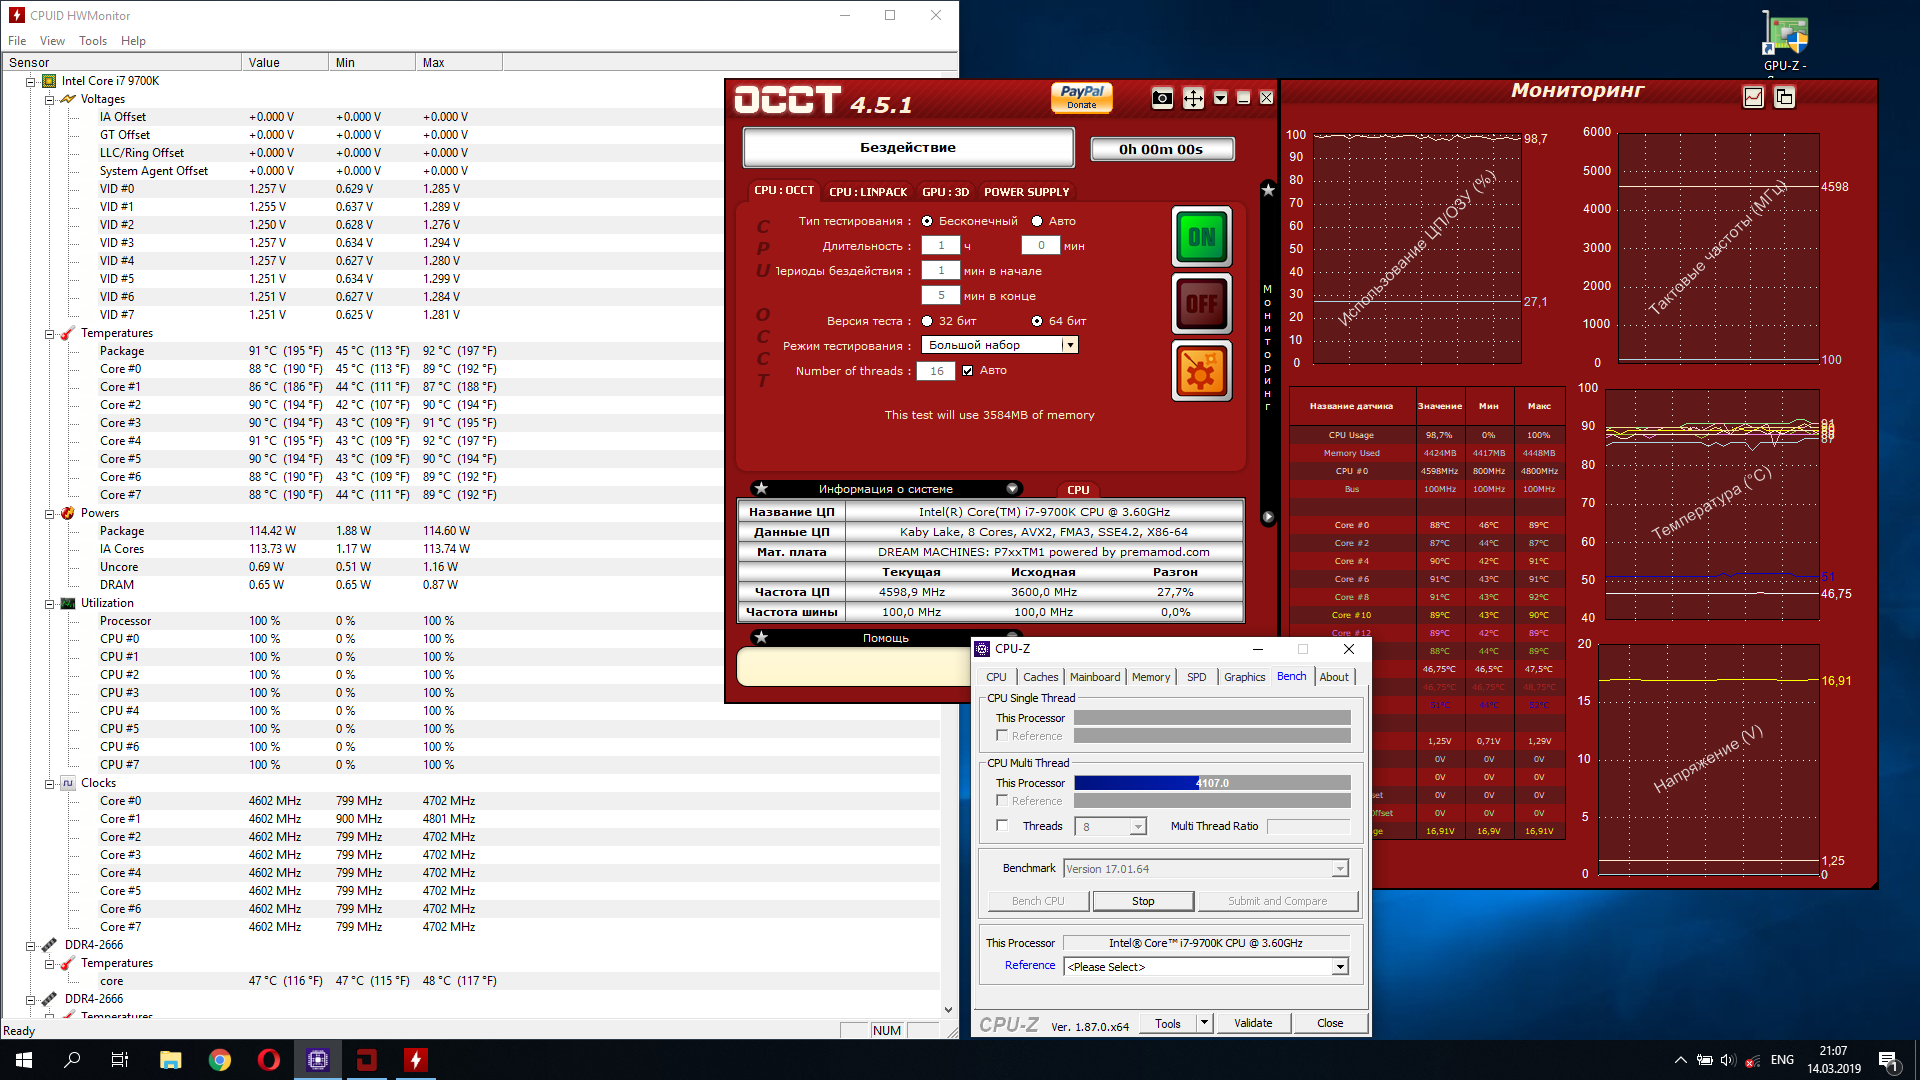This screenshot has height=1080, width=1920.
Task: Take an OCCT screenshot with camera icon
Action: pos(1161,98)
